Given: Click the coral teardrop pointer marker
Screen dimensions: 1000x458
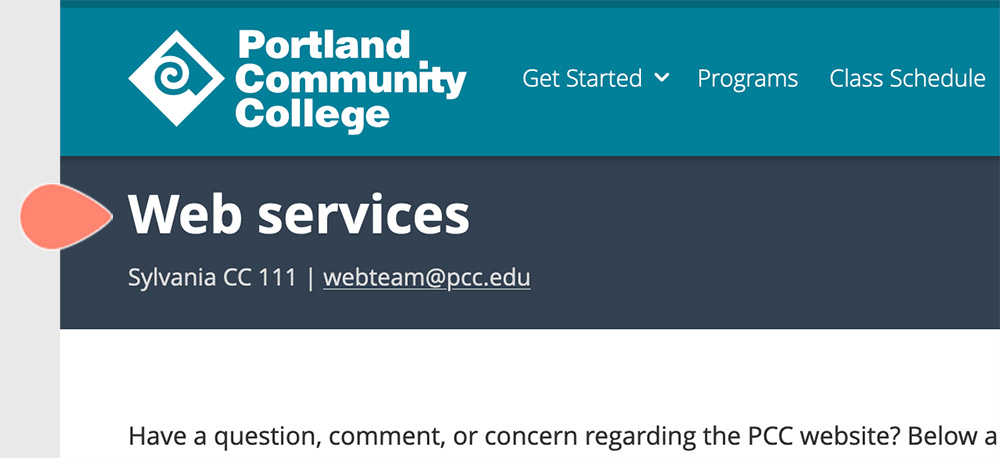Looking at the screenshot, I should 64,217.
